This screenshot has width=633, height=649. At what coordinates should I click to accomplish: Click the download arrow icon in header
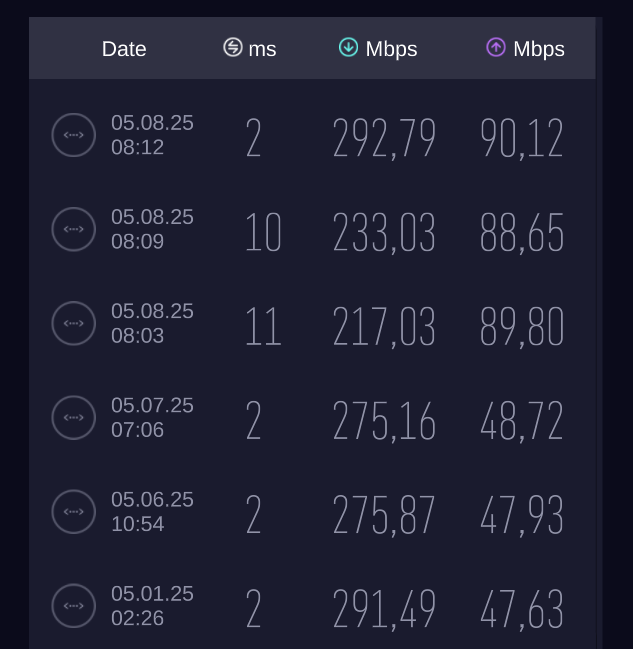(348, 47)
